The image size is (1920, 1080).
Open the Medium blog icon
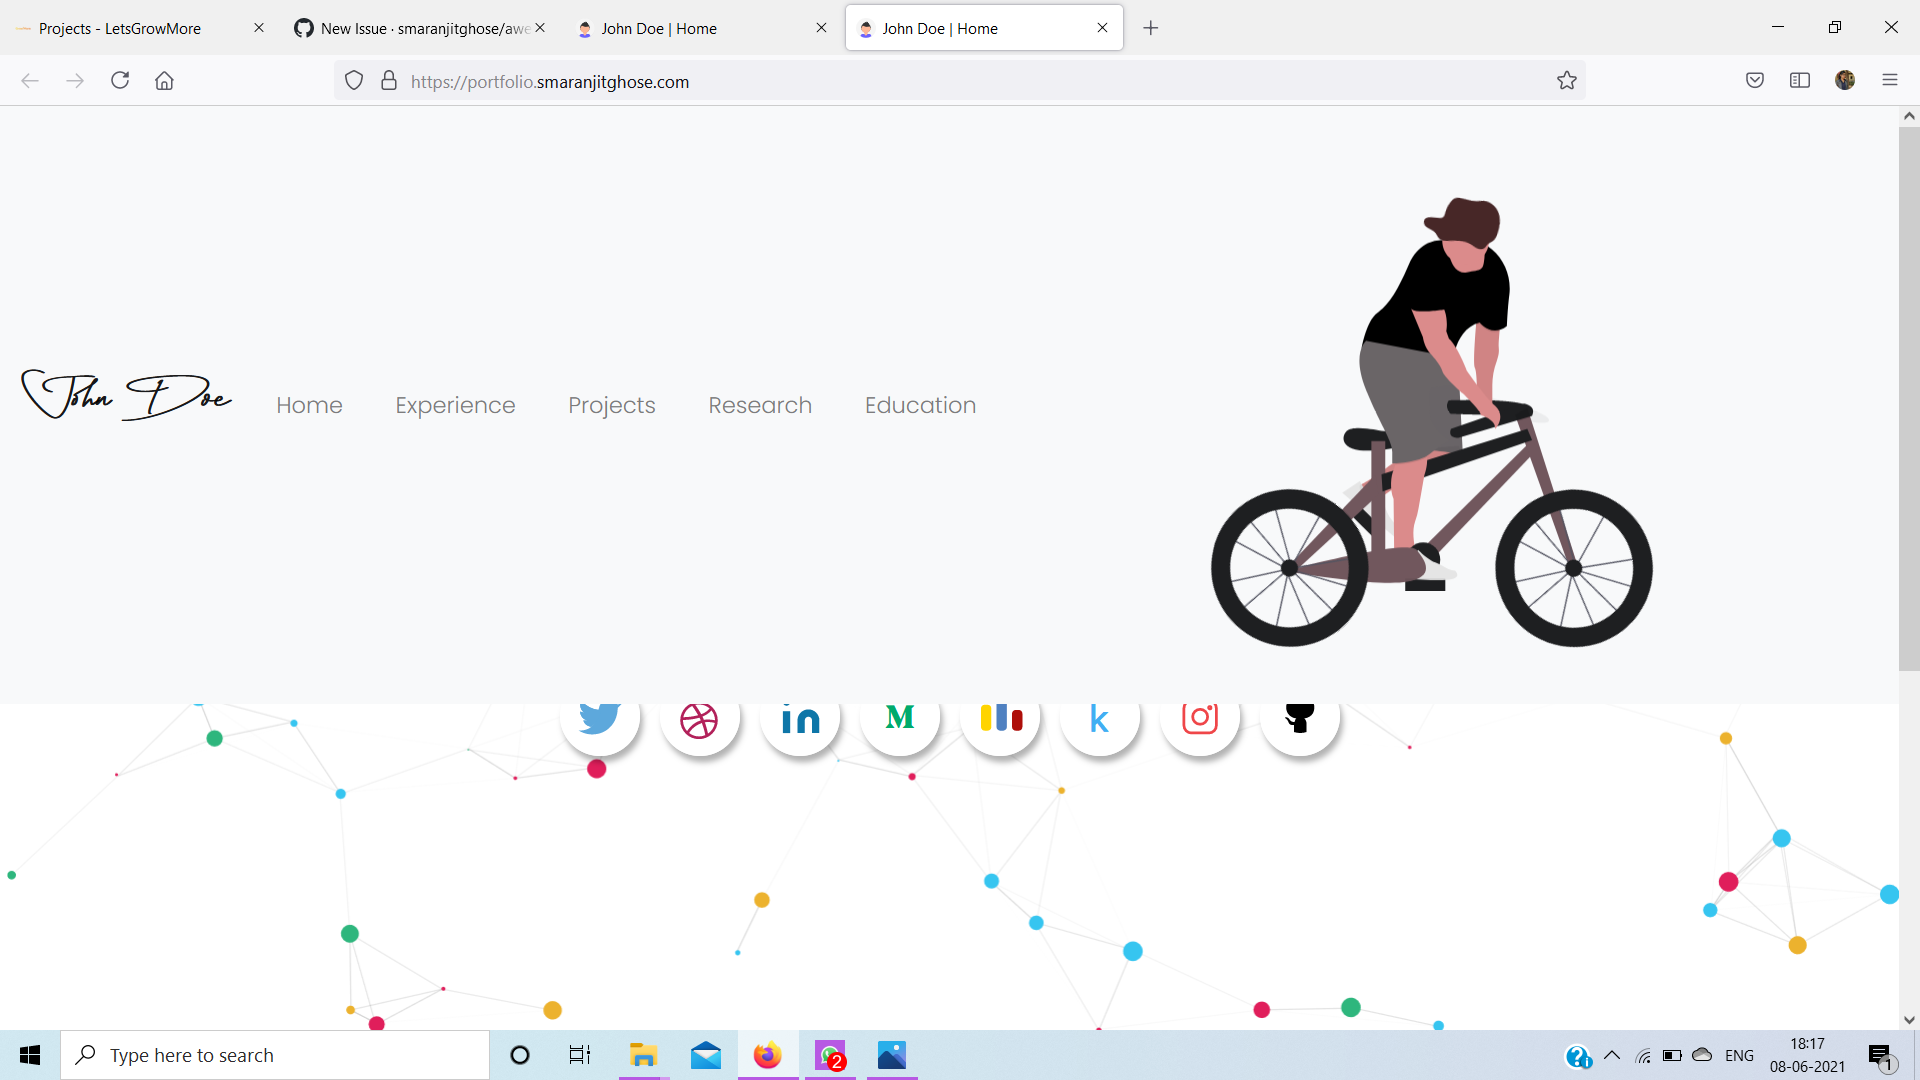coord(899,716)
